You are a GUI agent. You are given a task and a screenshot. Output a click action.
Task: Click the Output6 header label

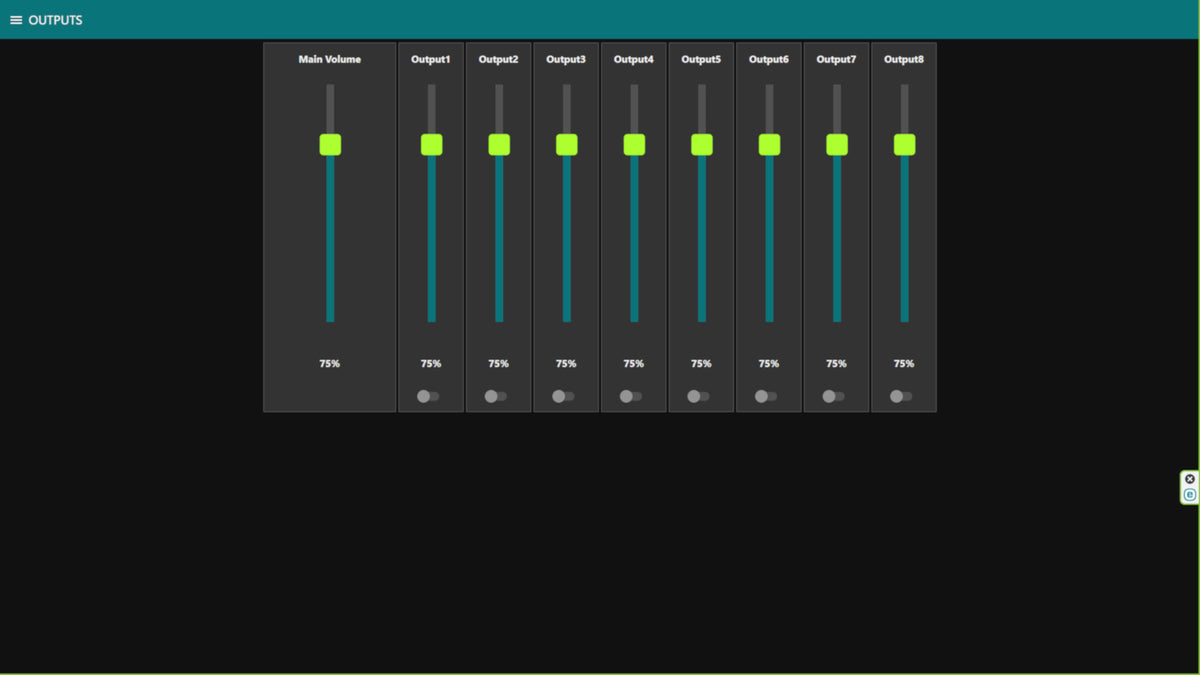coord(768,59)
